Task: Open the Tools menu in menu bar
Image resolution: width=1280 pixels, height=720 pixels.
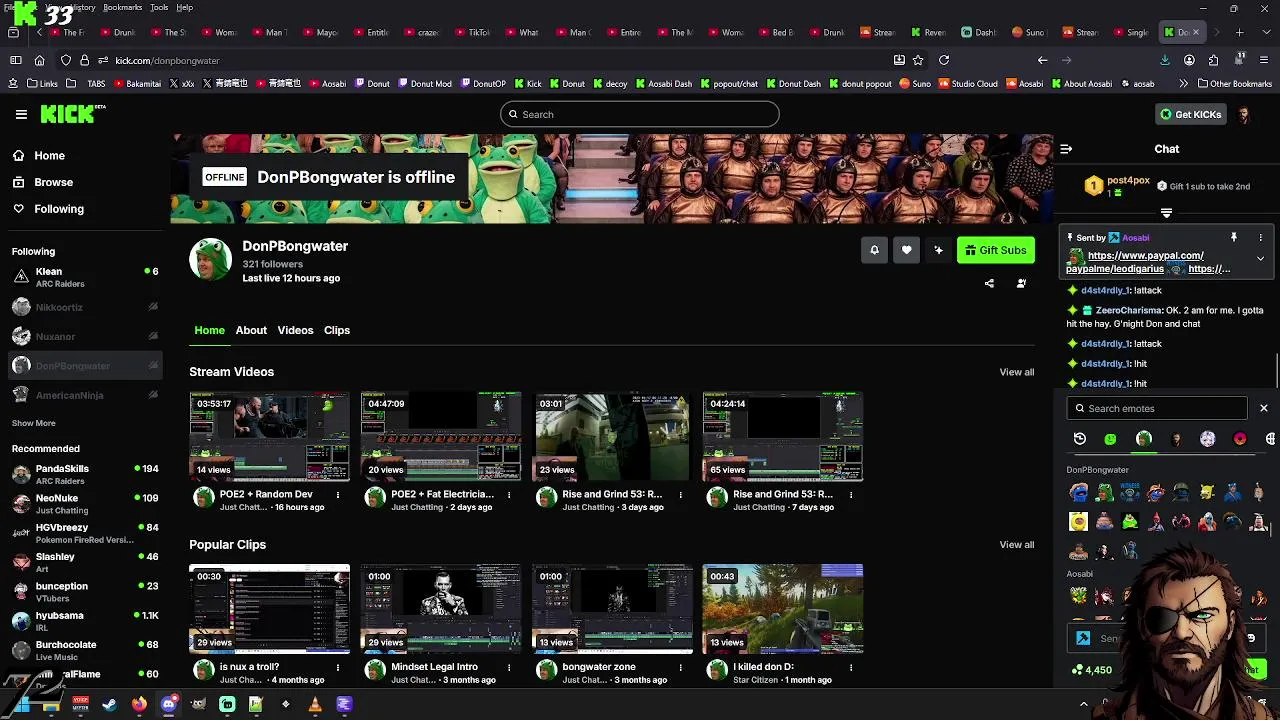Action: click(159, 7)
